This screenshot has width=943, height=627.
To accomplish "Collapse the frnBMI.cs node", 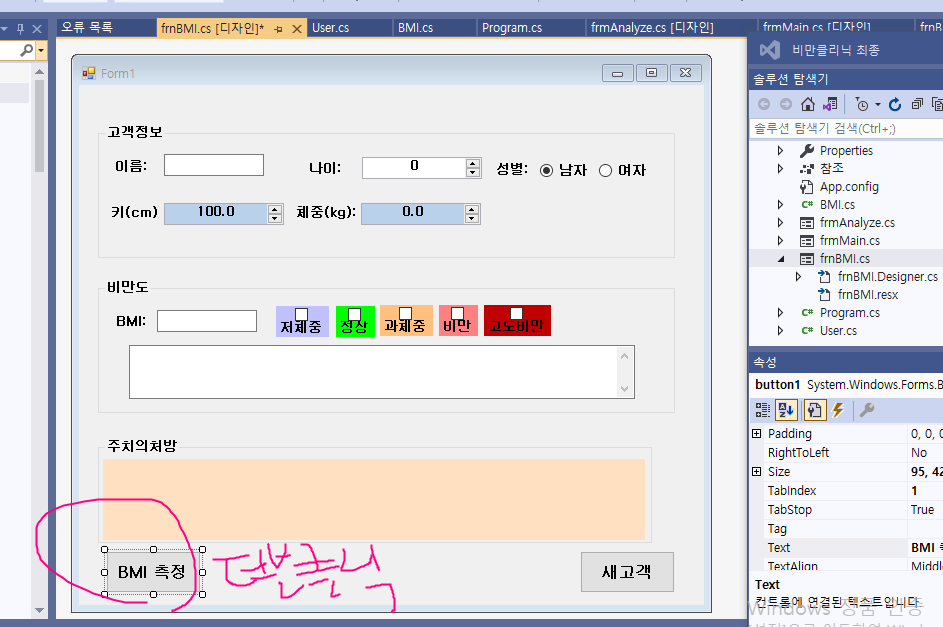I will 781,259.
